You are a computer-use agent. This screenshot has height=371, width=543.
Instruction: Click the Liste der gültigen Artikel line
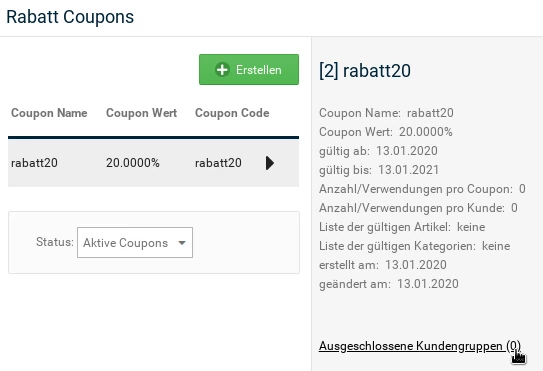tap(402, 227)
